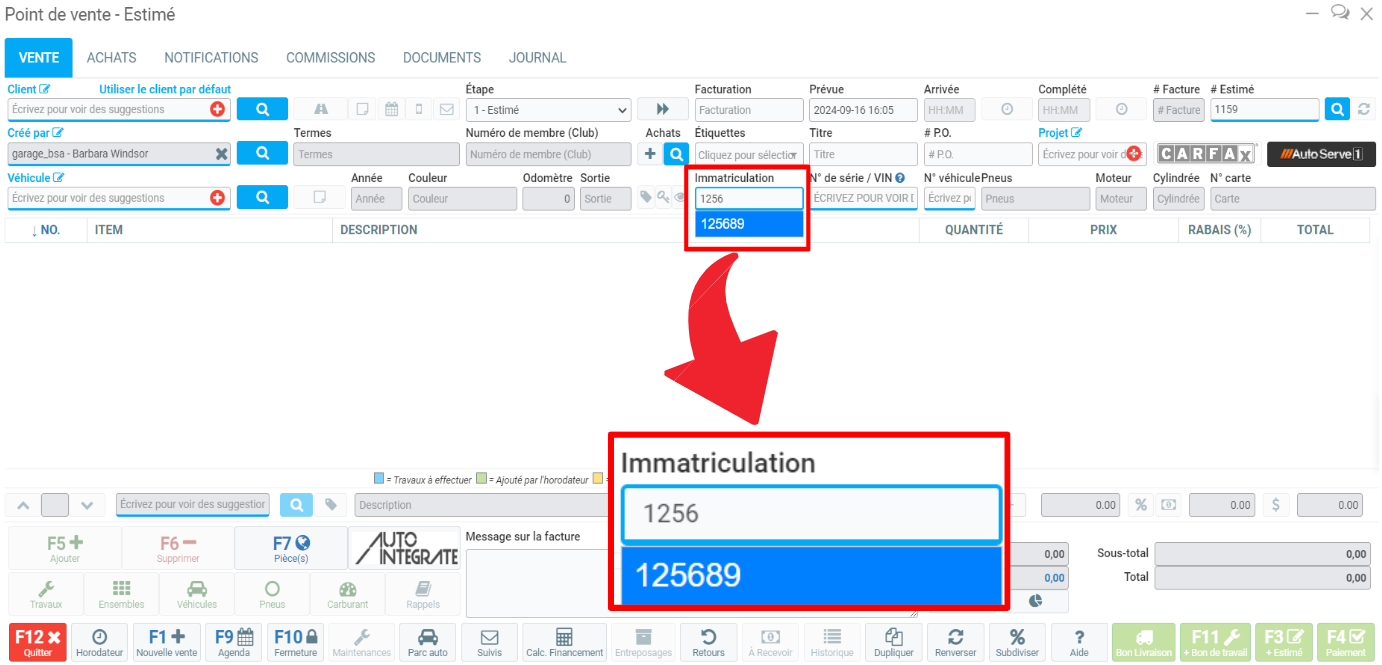Viewport: 1382px width, 665px height.
Task: Open the Parc auto car icon
Action: coord(427,641)
